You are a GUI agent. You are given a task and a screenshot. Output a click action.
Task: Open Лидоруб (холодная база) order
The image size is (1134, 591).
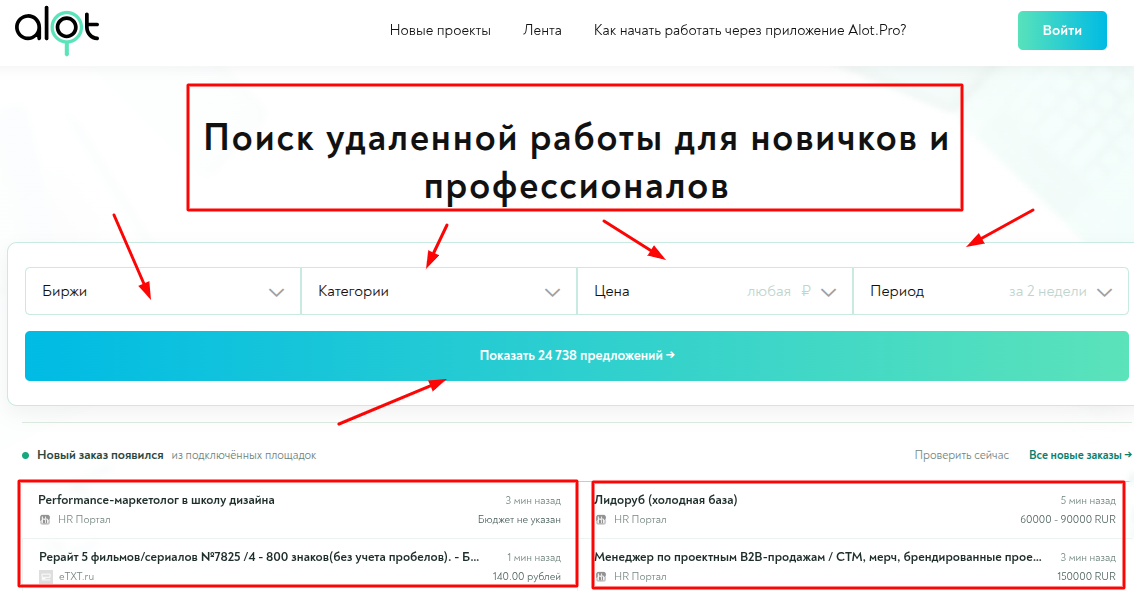pos(665,500)
